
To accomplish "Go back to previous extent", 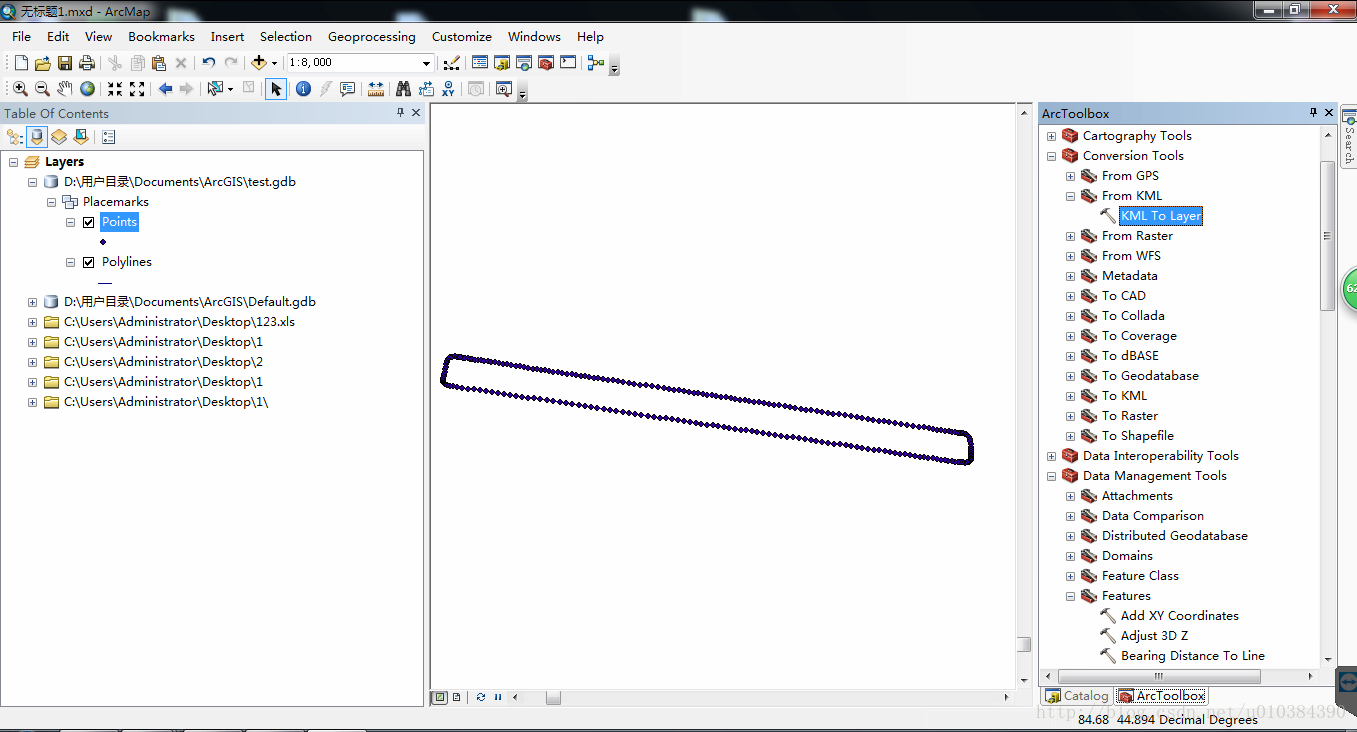I will pyautogui.click(x=165, y=89).
